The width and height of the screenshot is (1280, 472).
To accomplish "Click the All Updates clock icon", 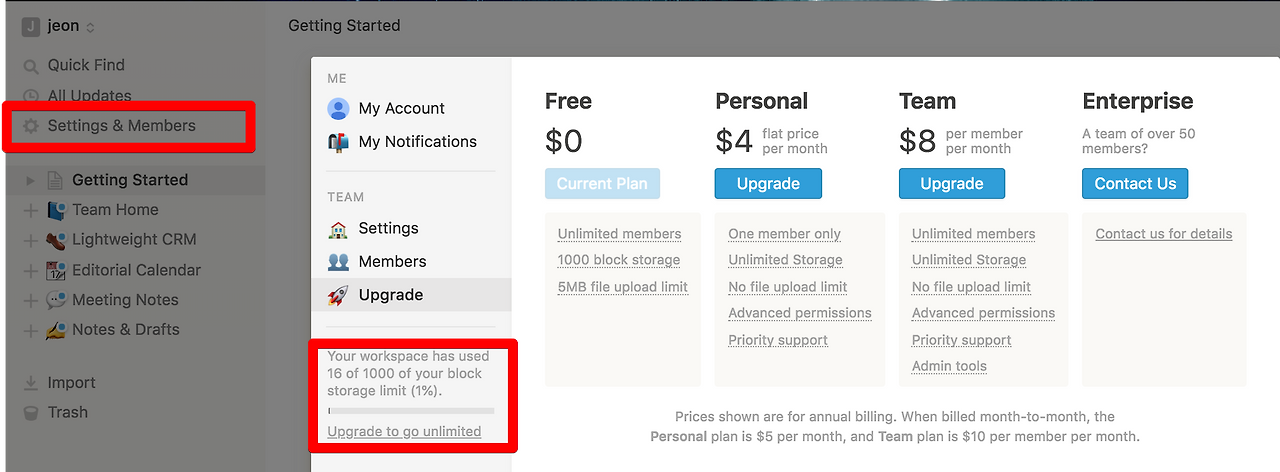I will (x=31, y=96).
